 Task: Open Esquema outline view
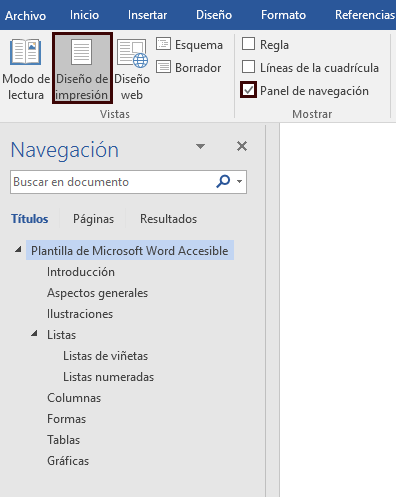189,45
